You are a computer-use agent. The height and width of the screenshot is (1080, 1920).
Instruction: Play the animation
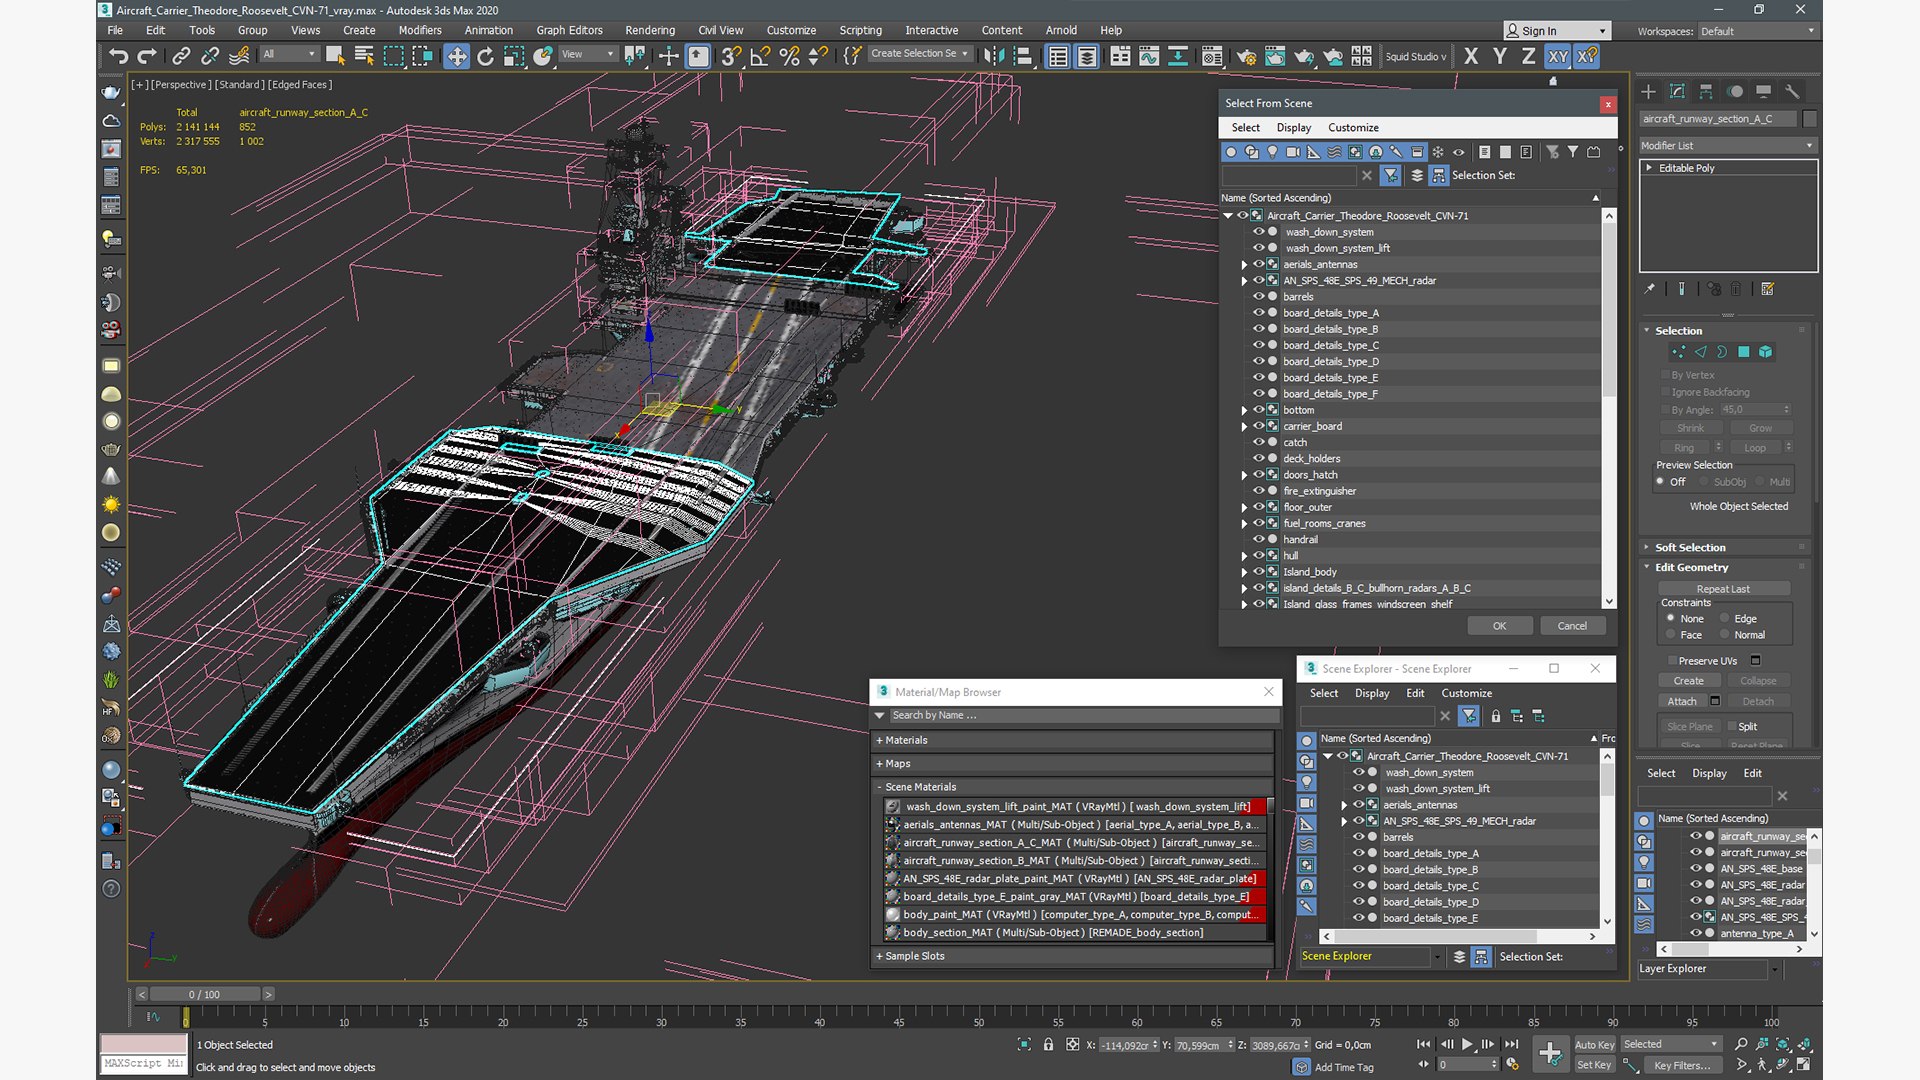pyautogui.click(x=1467, y=1044)
